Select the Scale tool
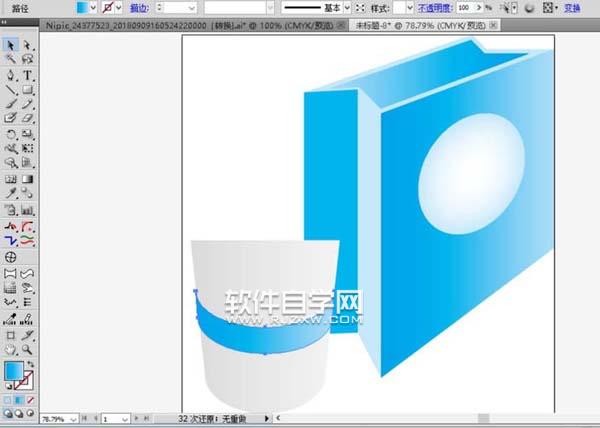Image resolution: width=600 pixels, height=428 pixels. click(x=27, y=134)
